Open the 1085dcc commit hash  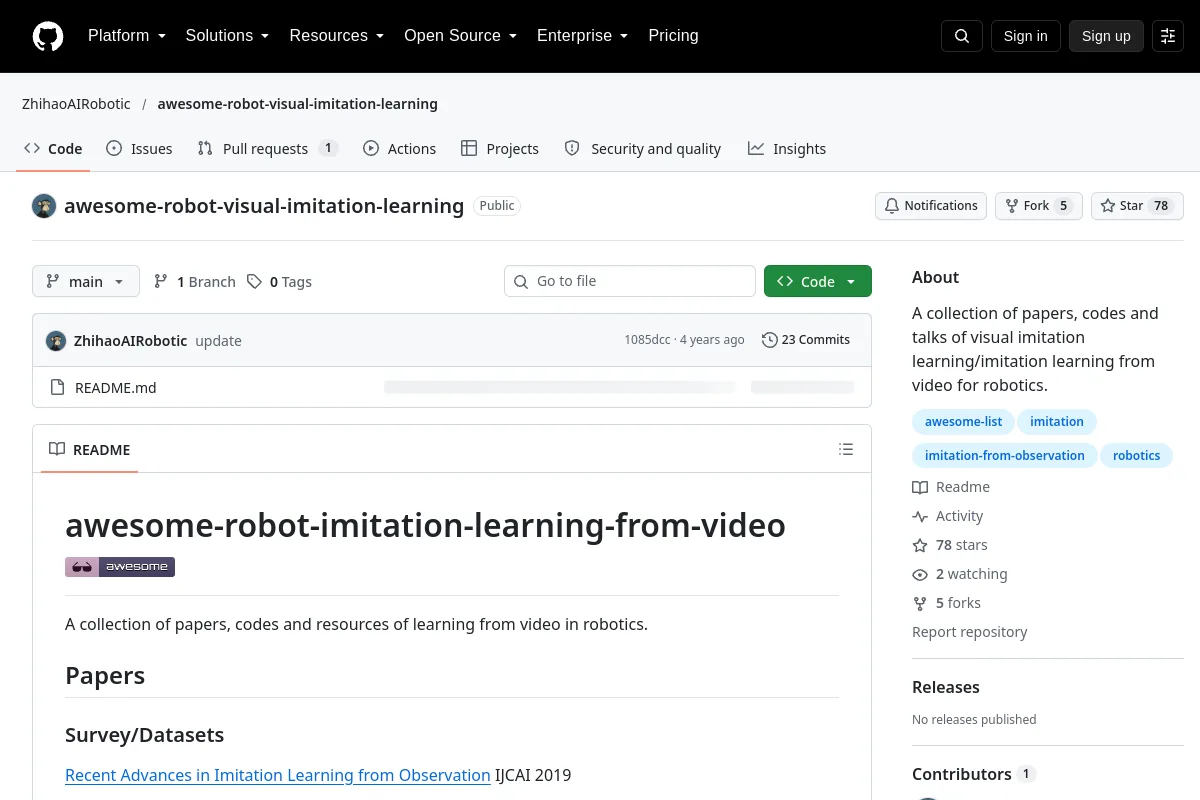click(647, 340)
